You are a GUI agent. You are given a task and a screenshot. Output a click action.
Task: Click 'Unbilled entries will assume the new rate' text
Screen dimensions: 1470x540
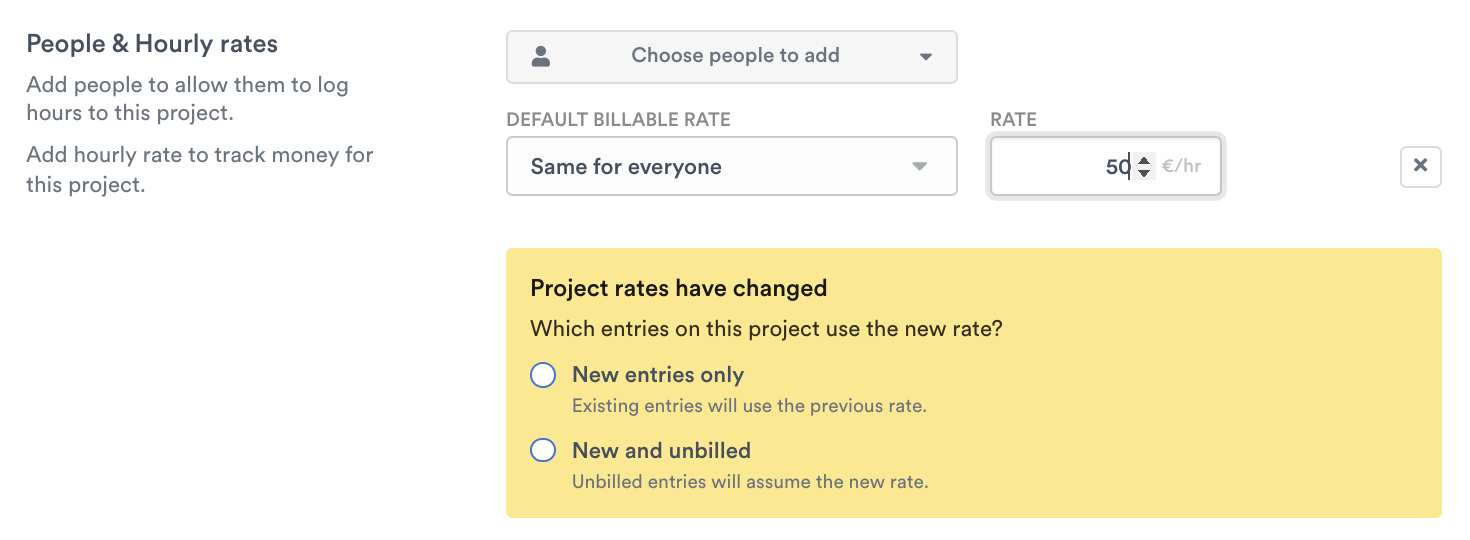tap(750, 482)
